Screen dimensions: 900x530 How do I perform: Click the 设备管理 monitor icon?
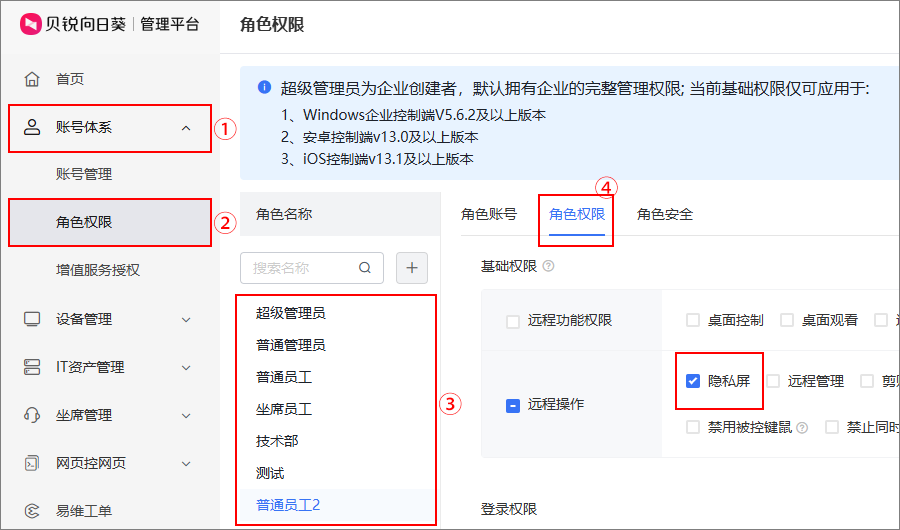click(x=32, y=319)
